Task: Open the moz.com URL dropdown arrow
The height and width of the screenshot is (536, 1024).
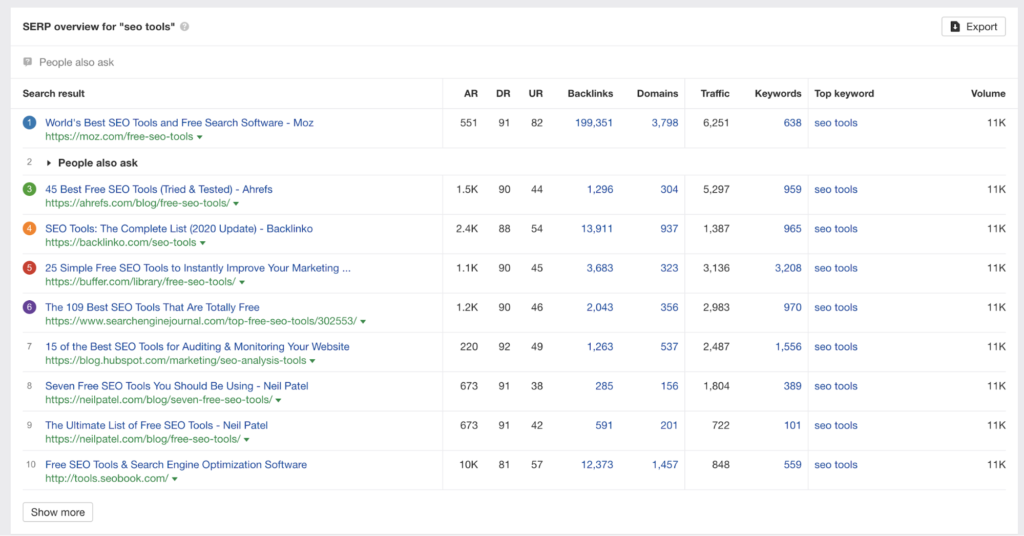Action: point(200,137)
